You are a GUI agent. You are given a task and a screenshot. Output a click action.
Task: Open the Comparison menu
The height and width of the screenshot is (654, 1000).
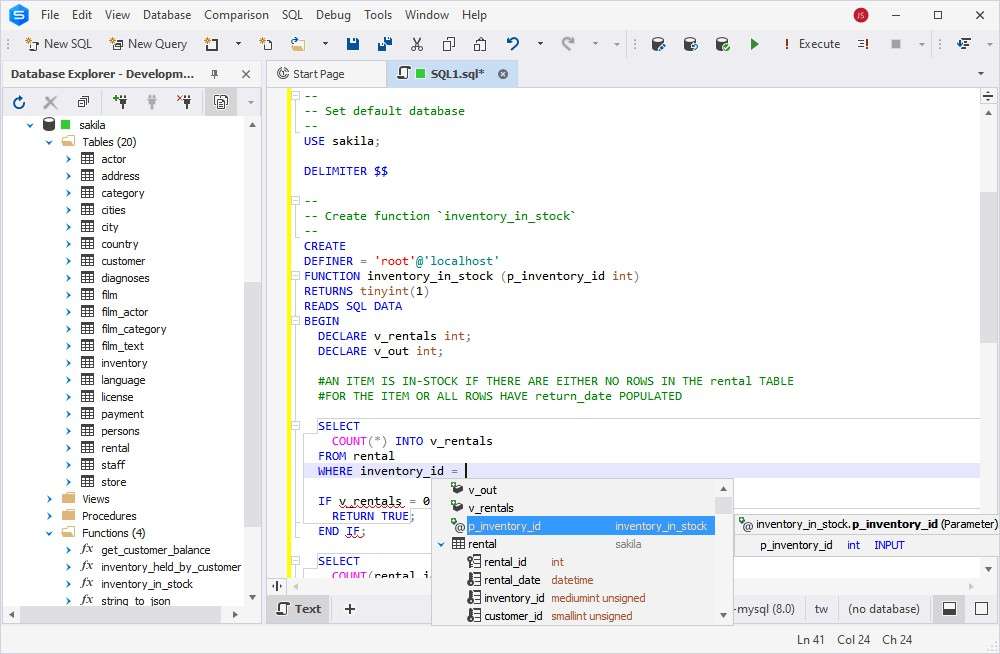tap(236, 15)
